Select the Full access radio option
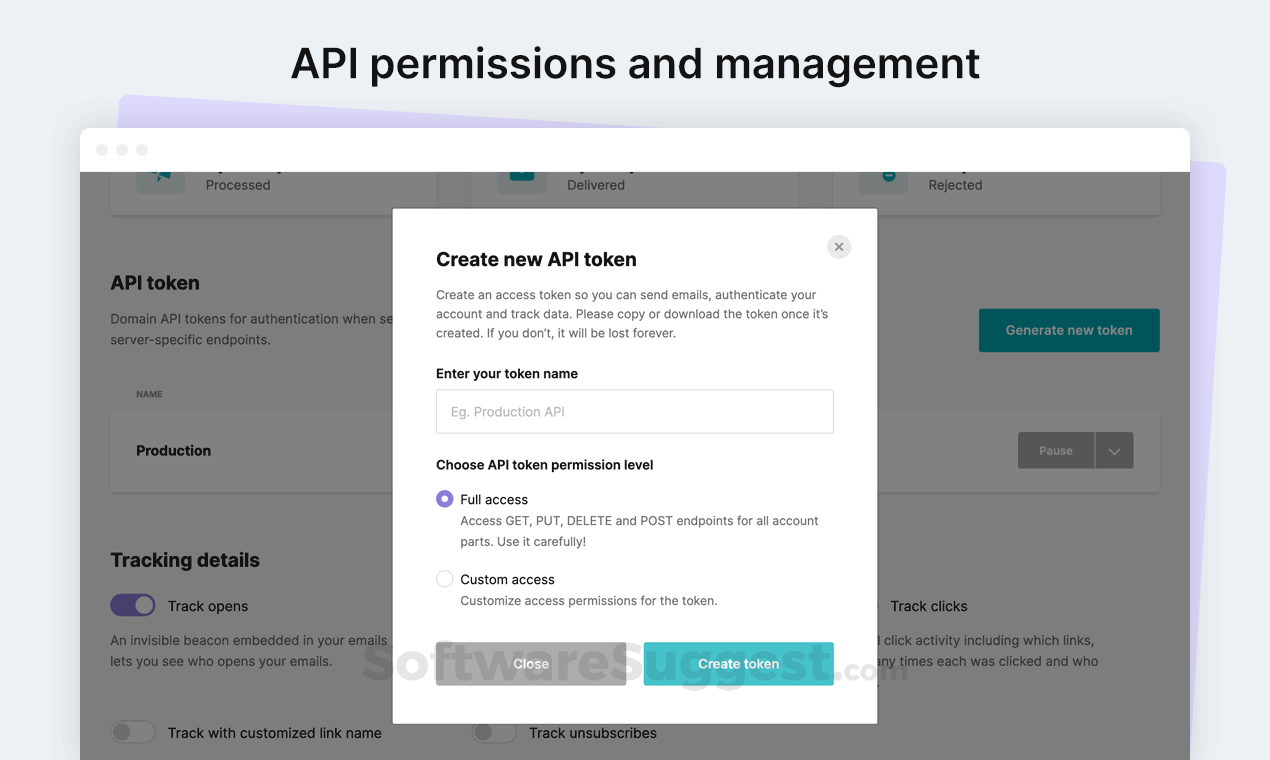 click(445, 499)
